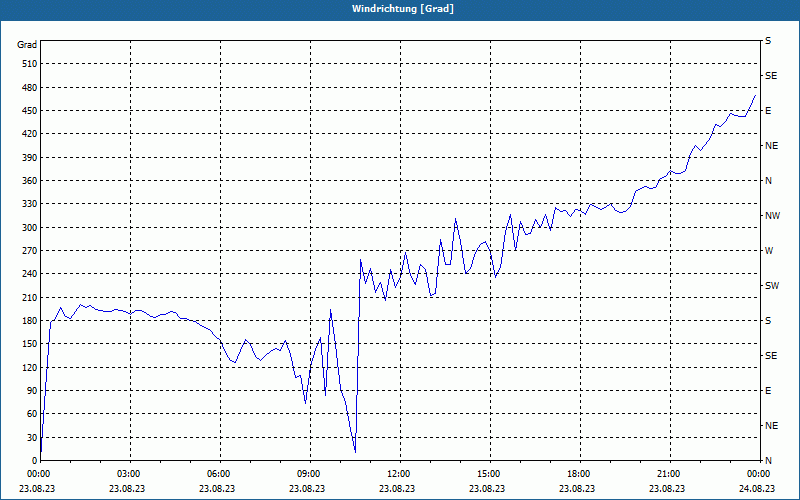800x500 pixels.
Task: Click the Grad unit label on the y-axis
Action: click(27, 45)
